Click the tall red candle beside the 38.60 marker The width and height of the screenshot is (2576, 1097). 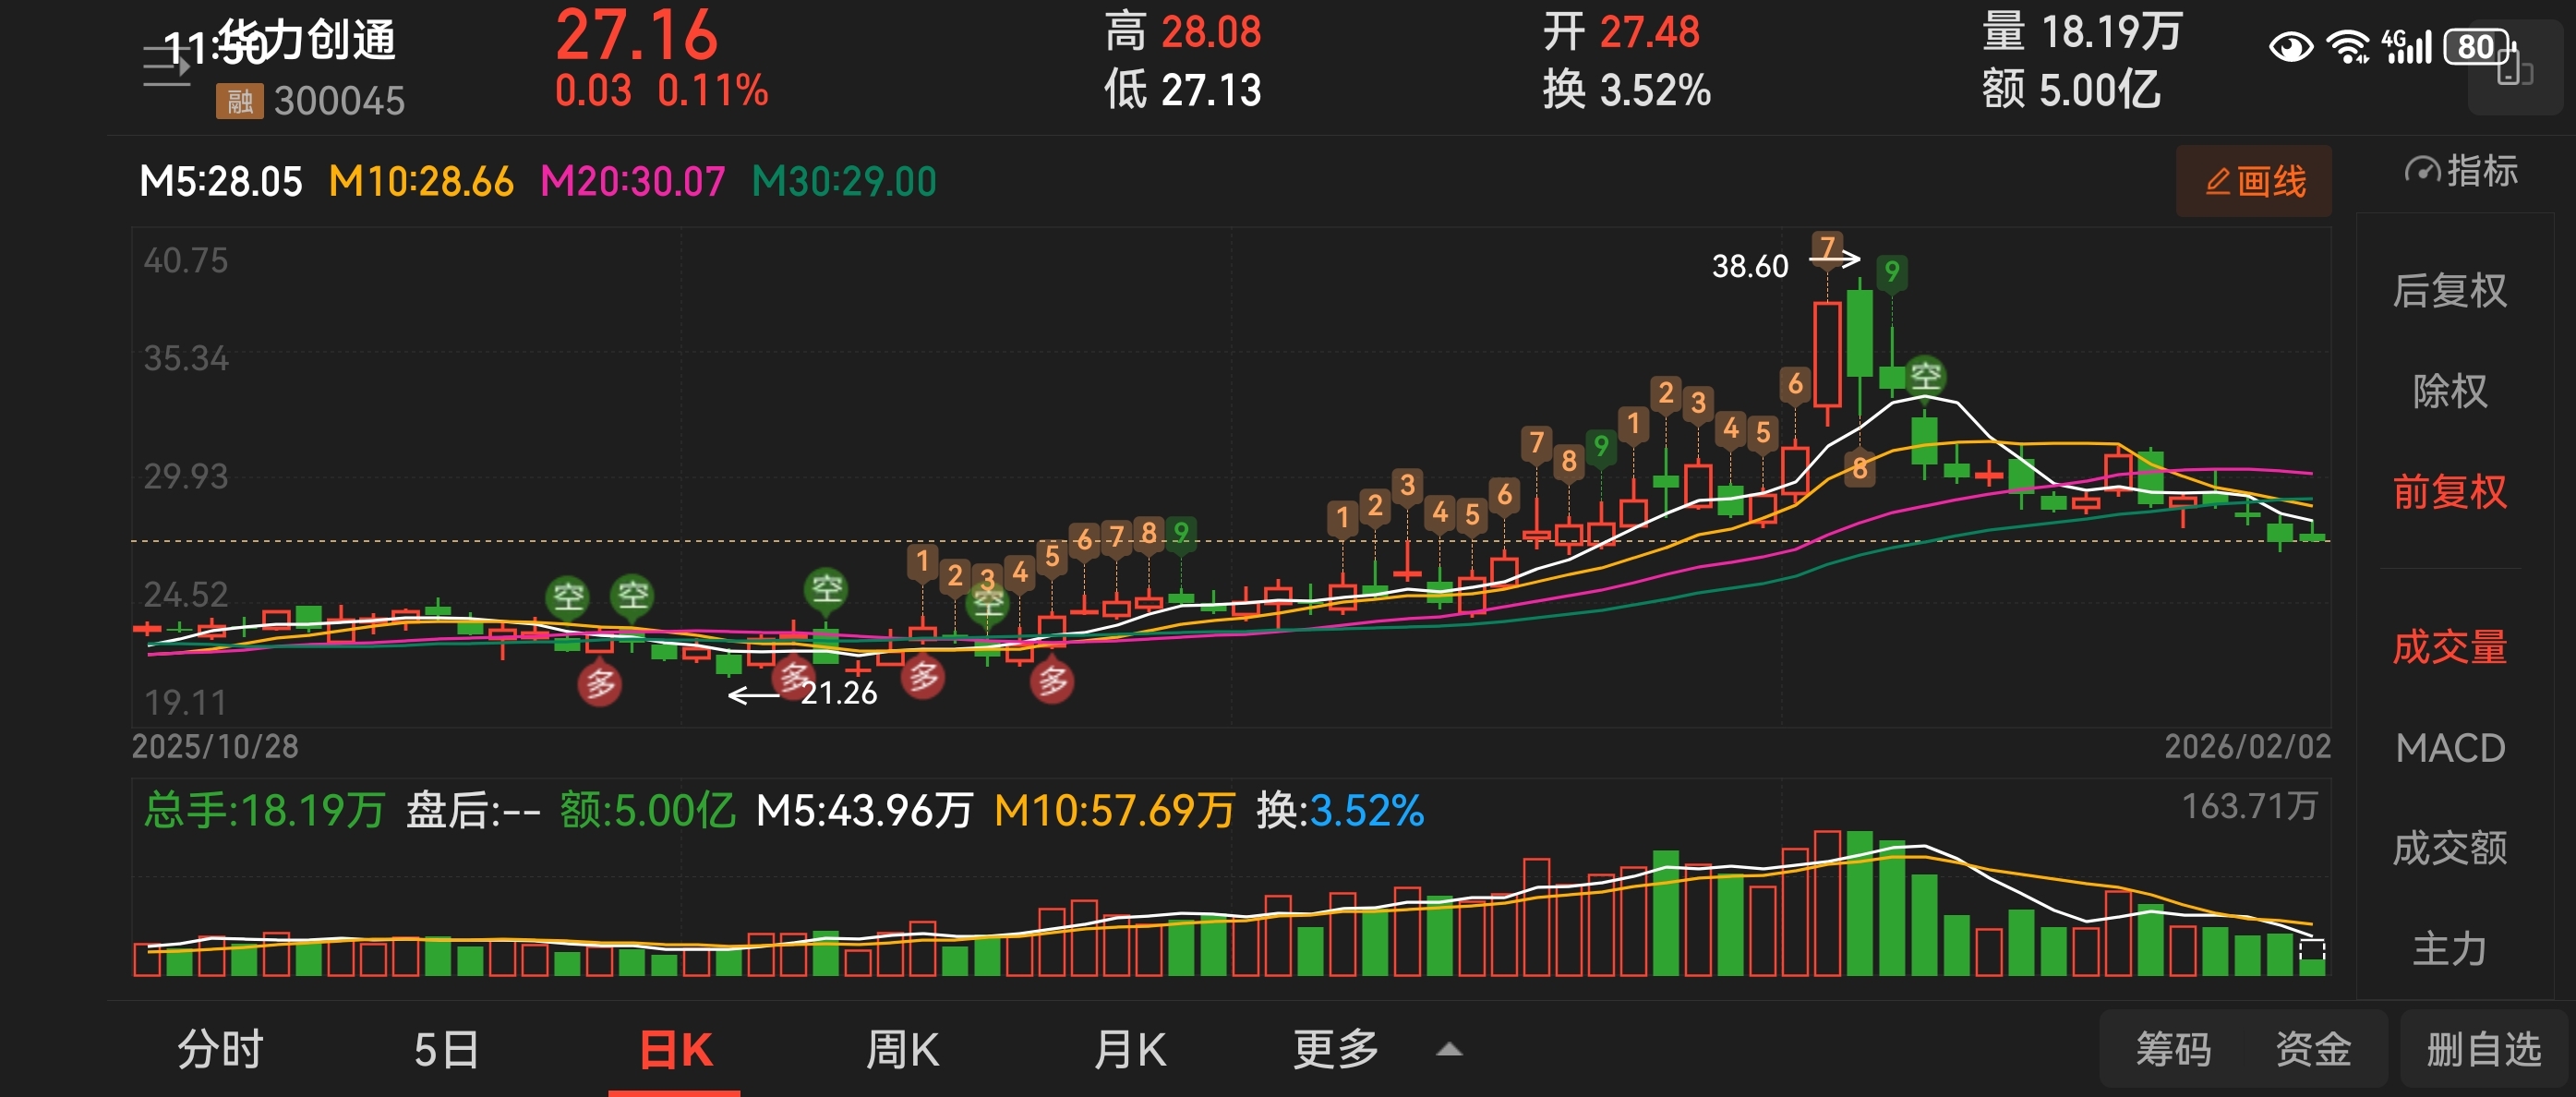pyautogui.click(x=1827, y=353)
